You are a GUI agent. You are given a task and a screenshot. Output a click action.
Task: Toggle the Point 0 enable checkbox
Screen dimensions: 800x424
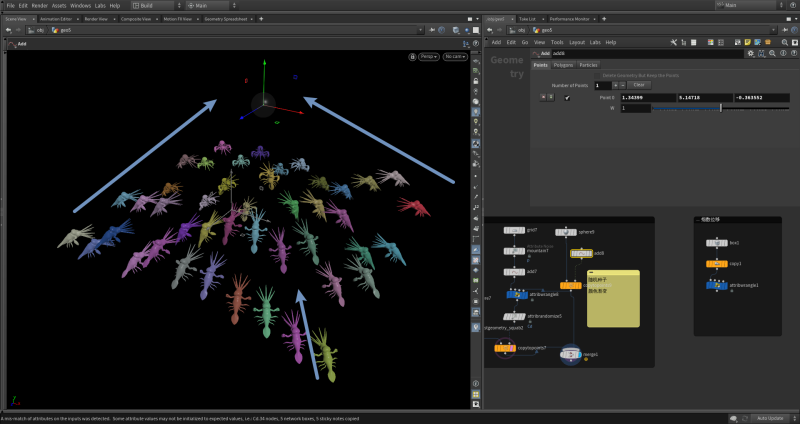pos(567,98)
